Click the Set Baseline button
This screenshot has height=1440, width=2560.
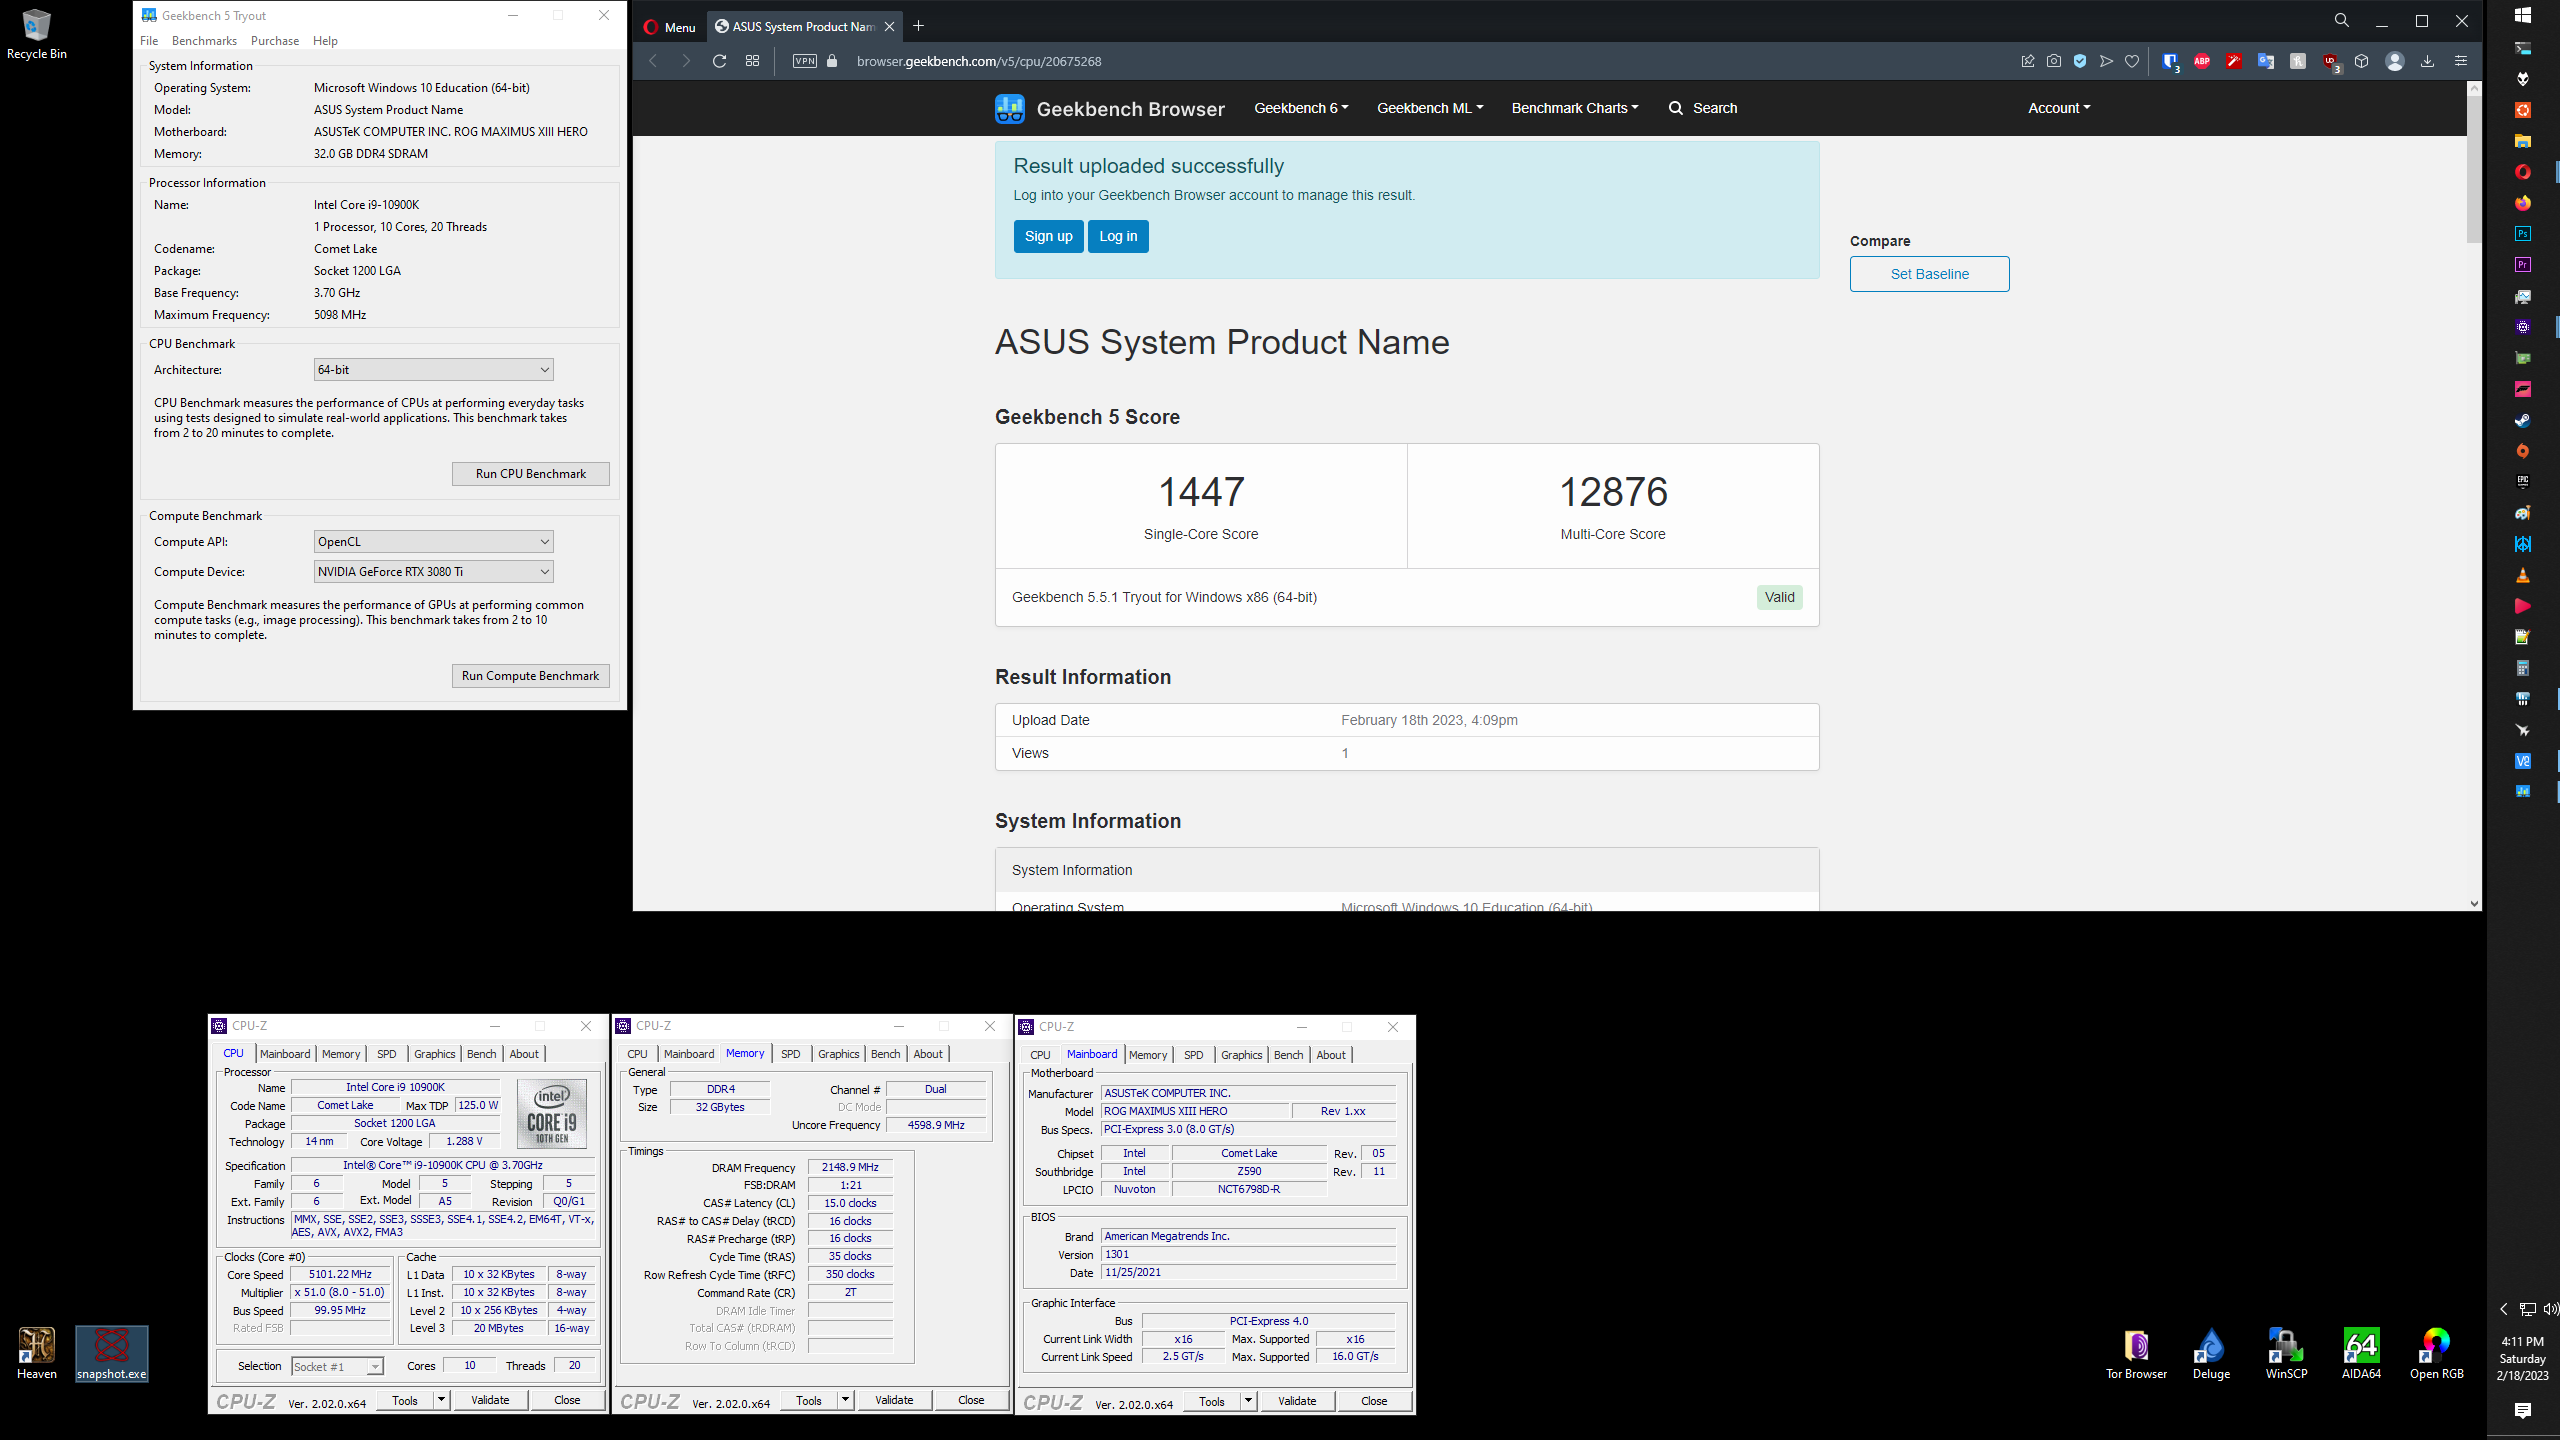pos(1929,274)
